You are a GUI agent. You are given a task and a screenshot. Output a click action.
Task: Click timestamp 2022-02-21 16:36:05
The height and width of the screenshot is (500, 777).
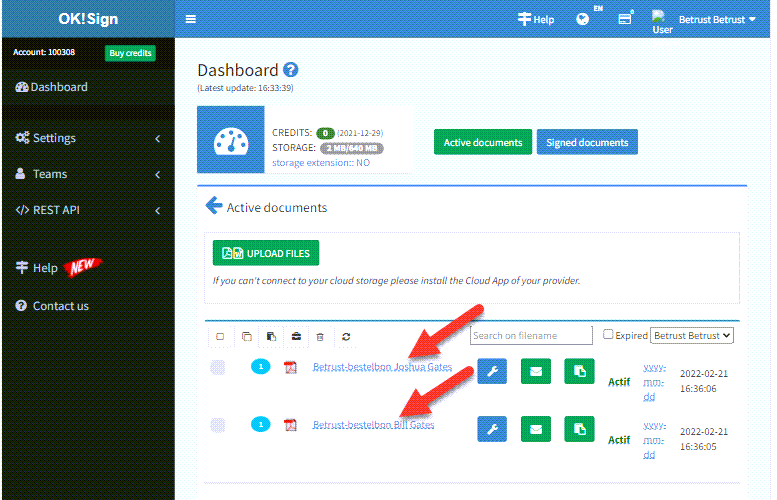pyautogui.click(x=703, y=439)
